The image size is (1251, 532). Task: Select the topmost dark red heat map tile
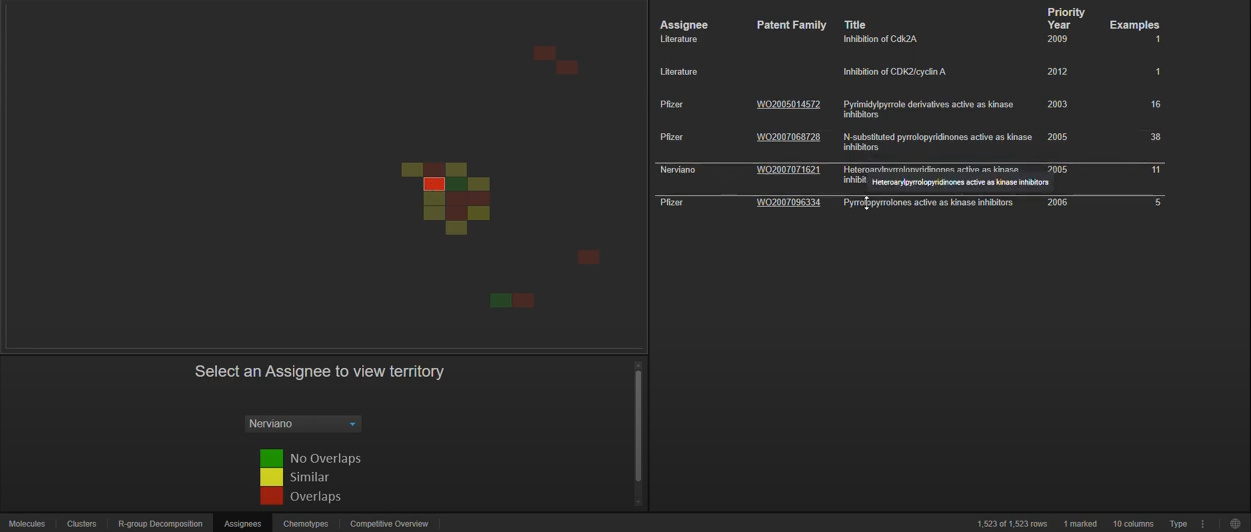click(x=545, y=53)
